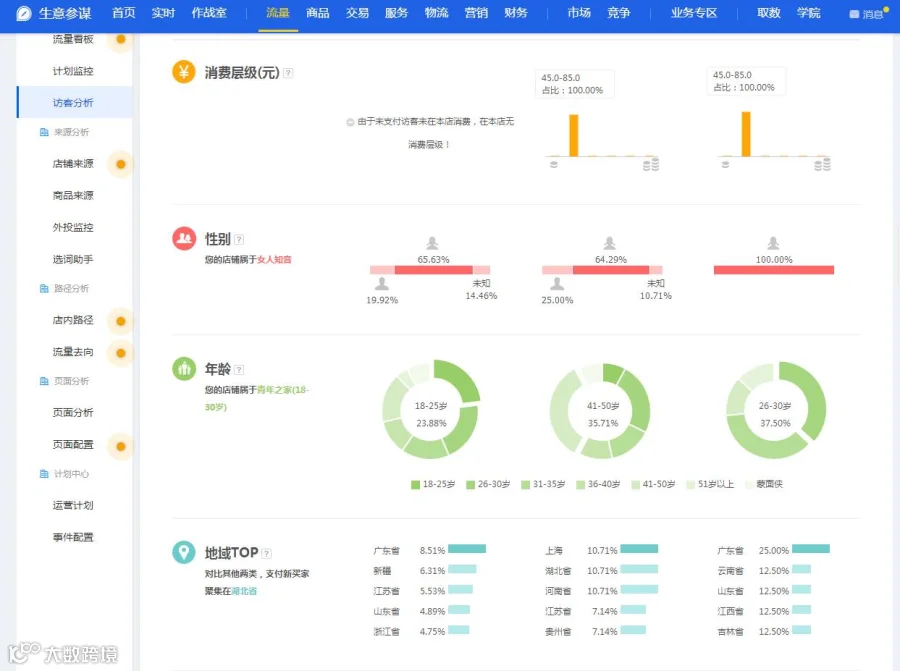900x671 pixels.
Task: Click info icon before 由于未支付访客 notice
Action: 350,122
